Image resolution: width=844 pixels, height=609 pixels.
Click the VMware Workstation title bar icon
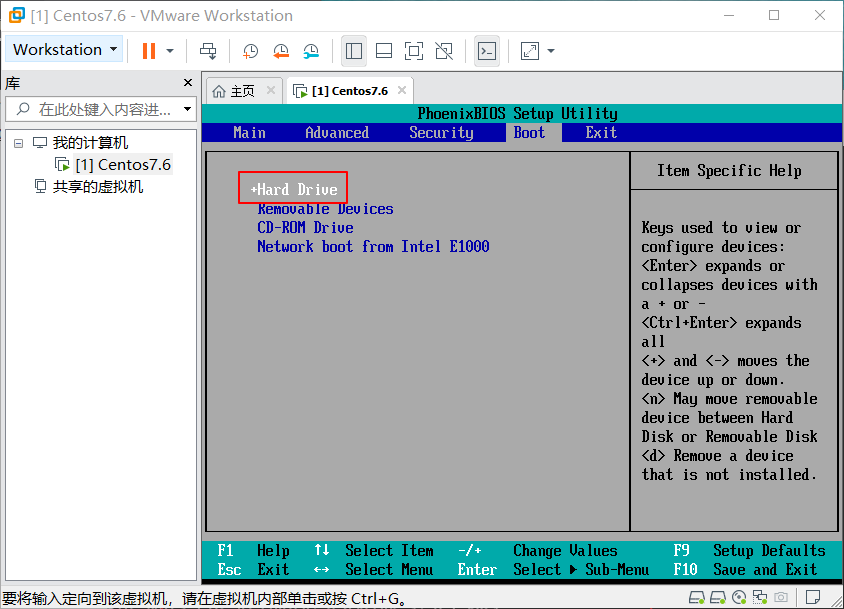[x=16, y=15]
